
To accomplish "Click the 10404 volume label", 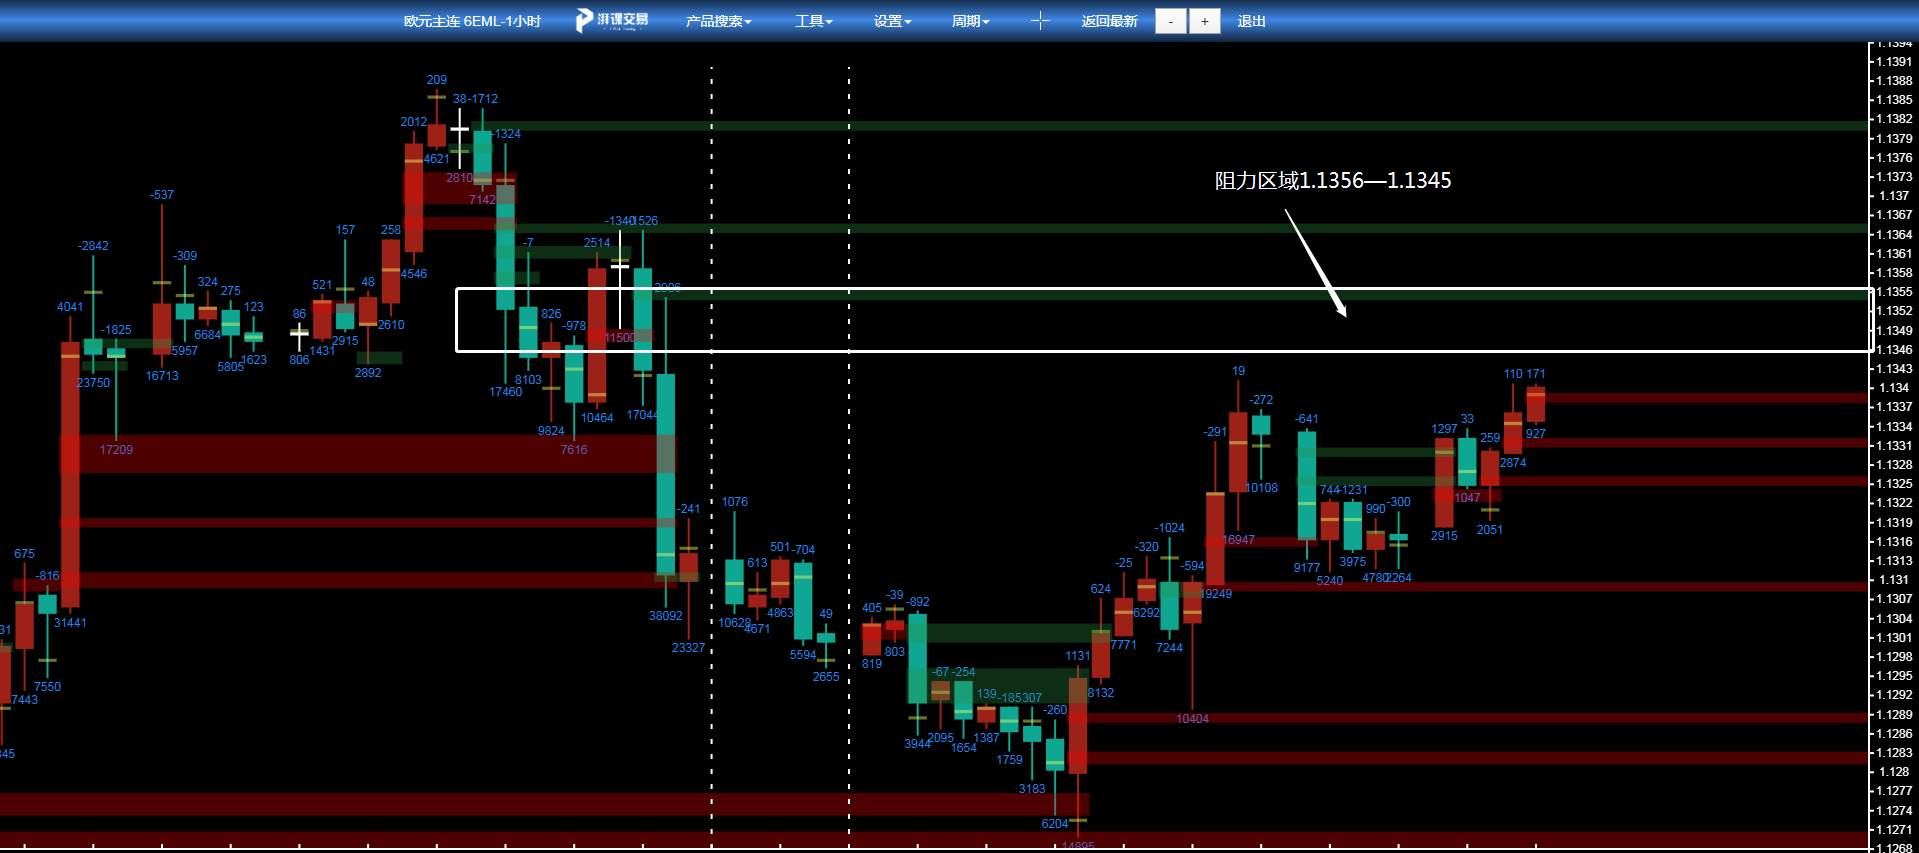I will coord(1192,719).
